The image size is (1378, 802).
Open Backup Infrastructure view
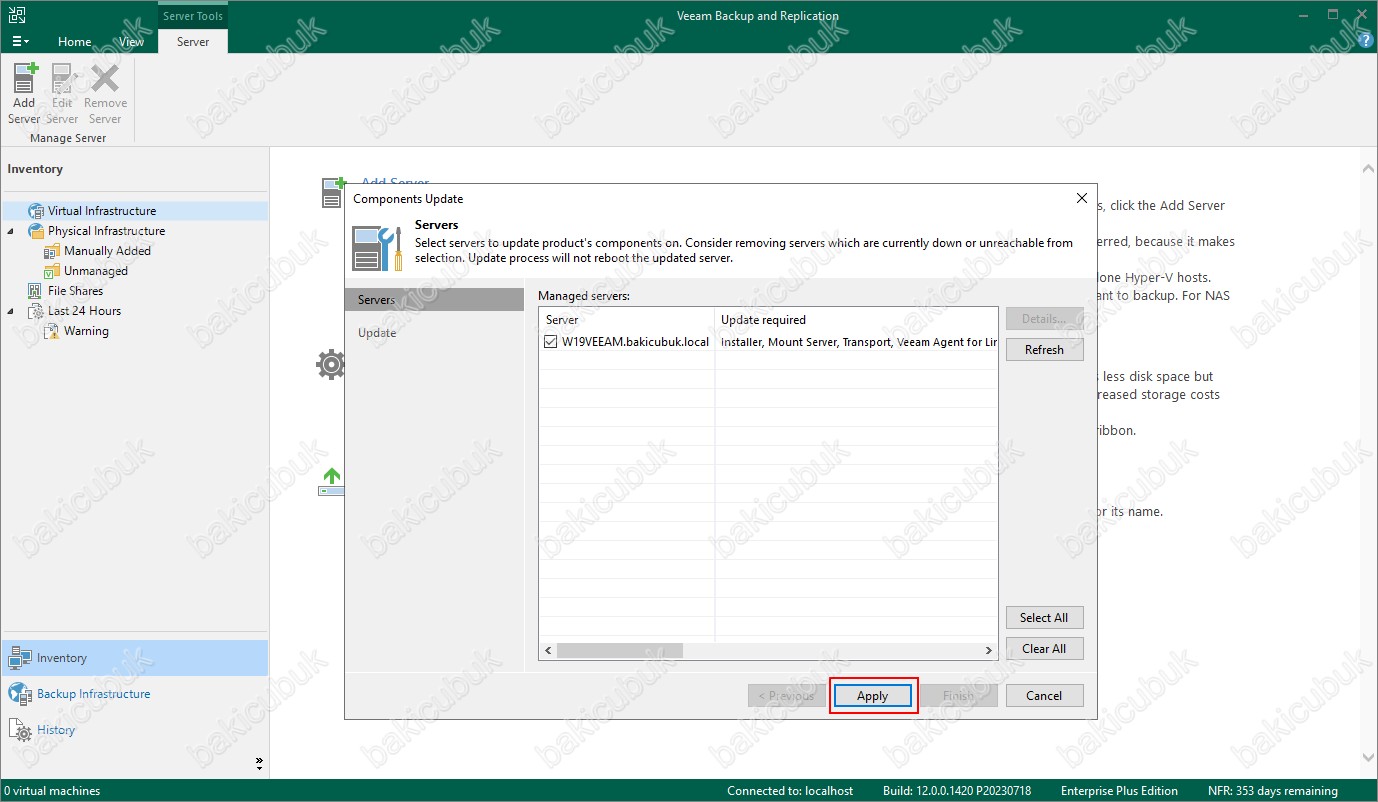(135, 694)
